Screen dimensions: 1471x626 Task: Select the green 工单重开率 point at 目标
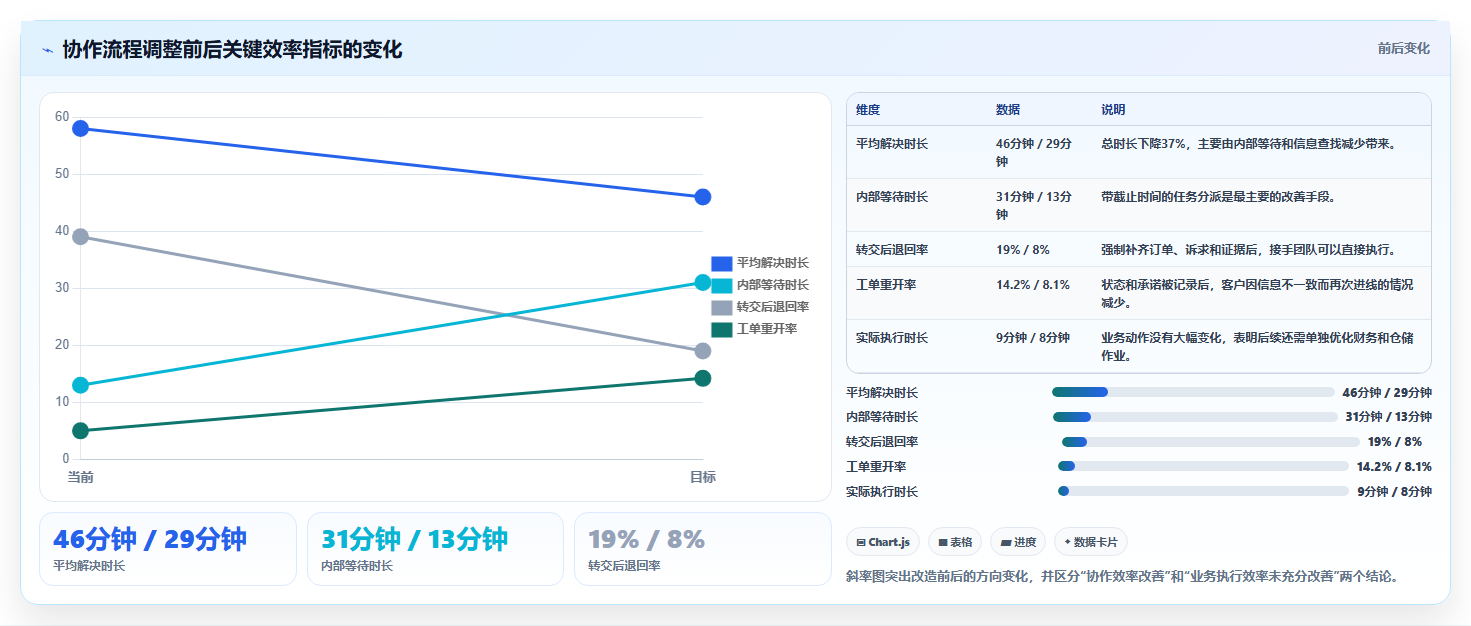point(703,378)
